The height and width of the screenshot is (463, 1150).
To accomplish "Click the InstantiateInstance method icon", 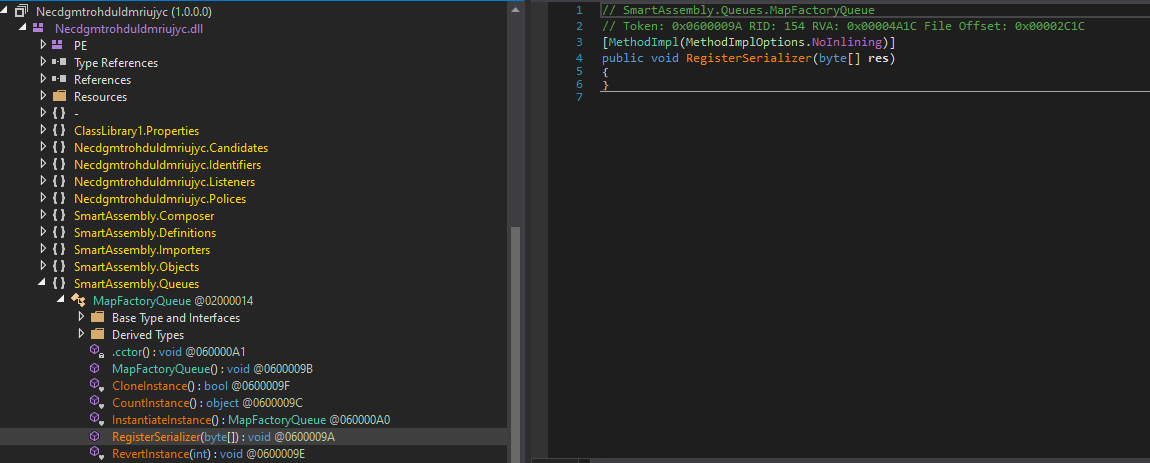I will 96,420.
